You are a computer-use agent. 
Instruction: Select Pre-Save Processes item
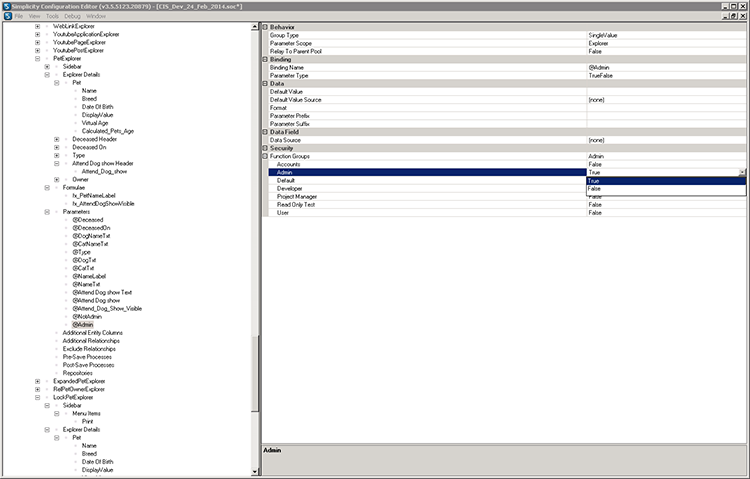87,357
